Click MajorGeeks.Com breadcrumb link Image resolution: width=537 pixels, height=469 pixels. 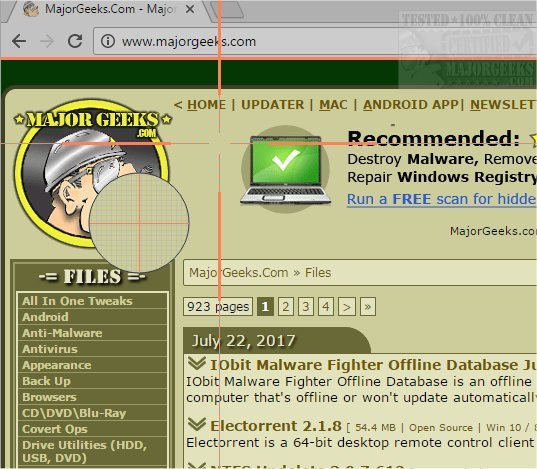pyautogui.click(x=239, y=273)
